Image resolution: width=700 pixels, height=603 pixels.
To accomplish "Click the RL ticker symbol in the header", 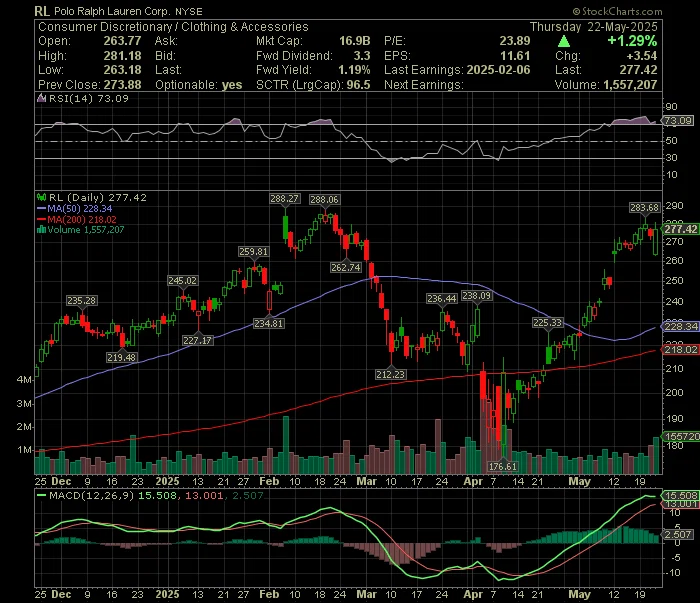I will 42,11.
